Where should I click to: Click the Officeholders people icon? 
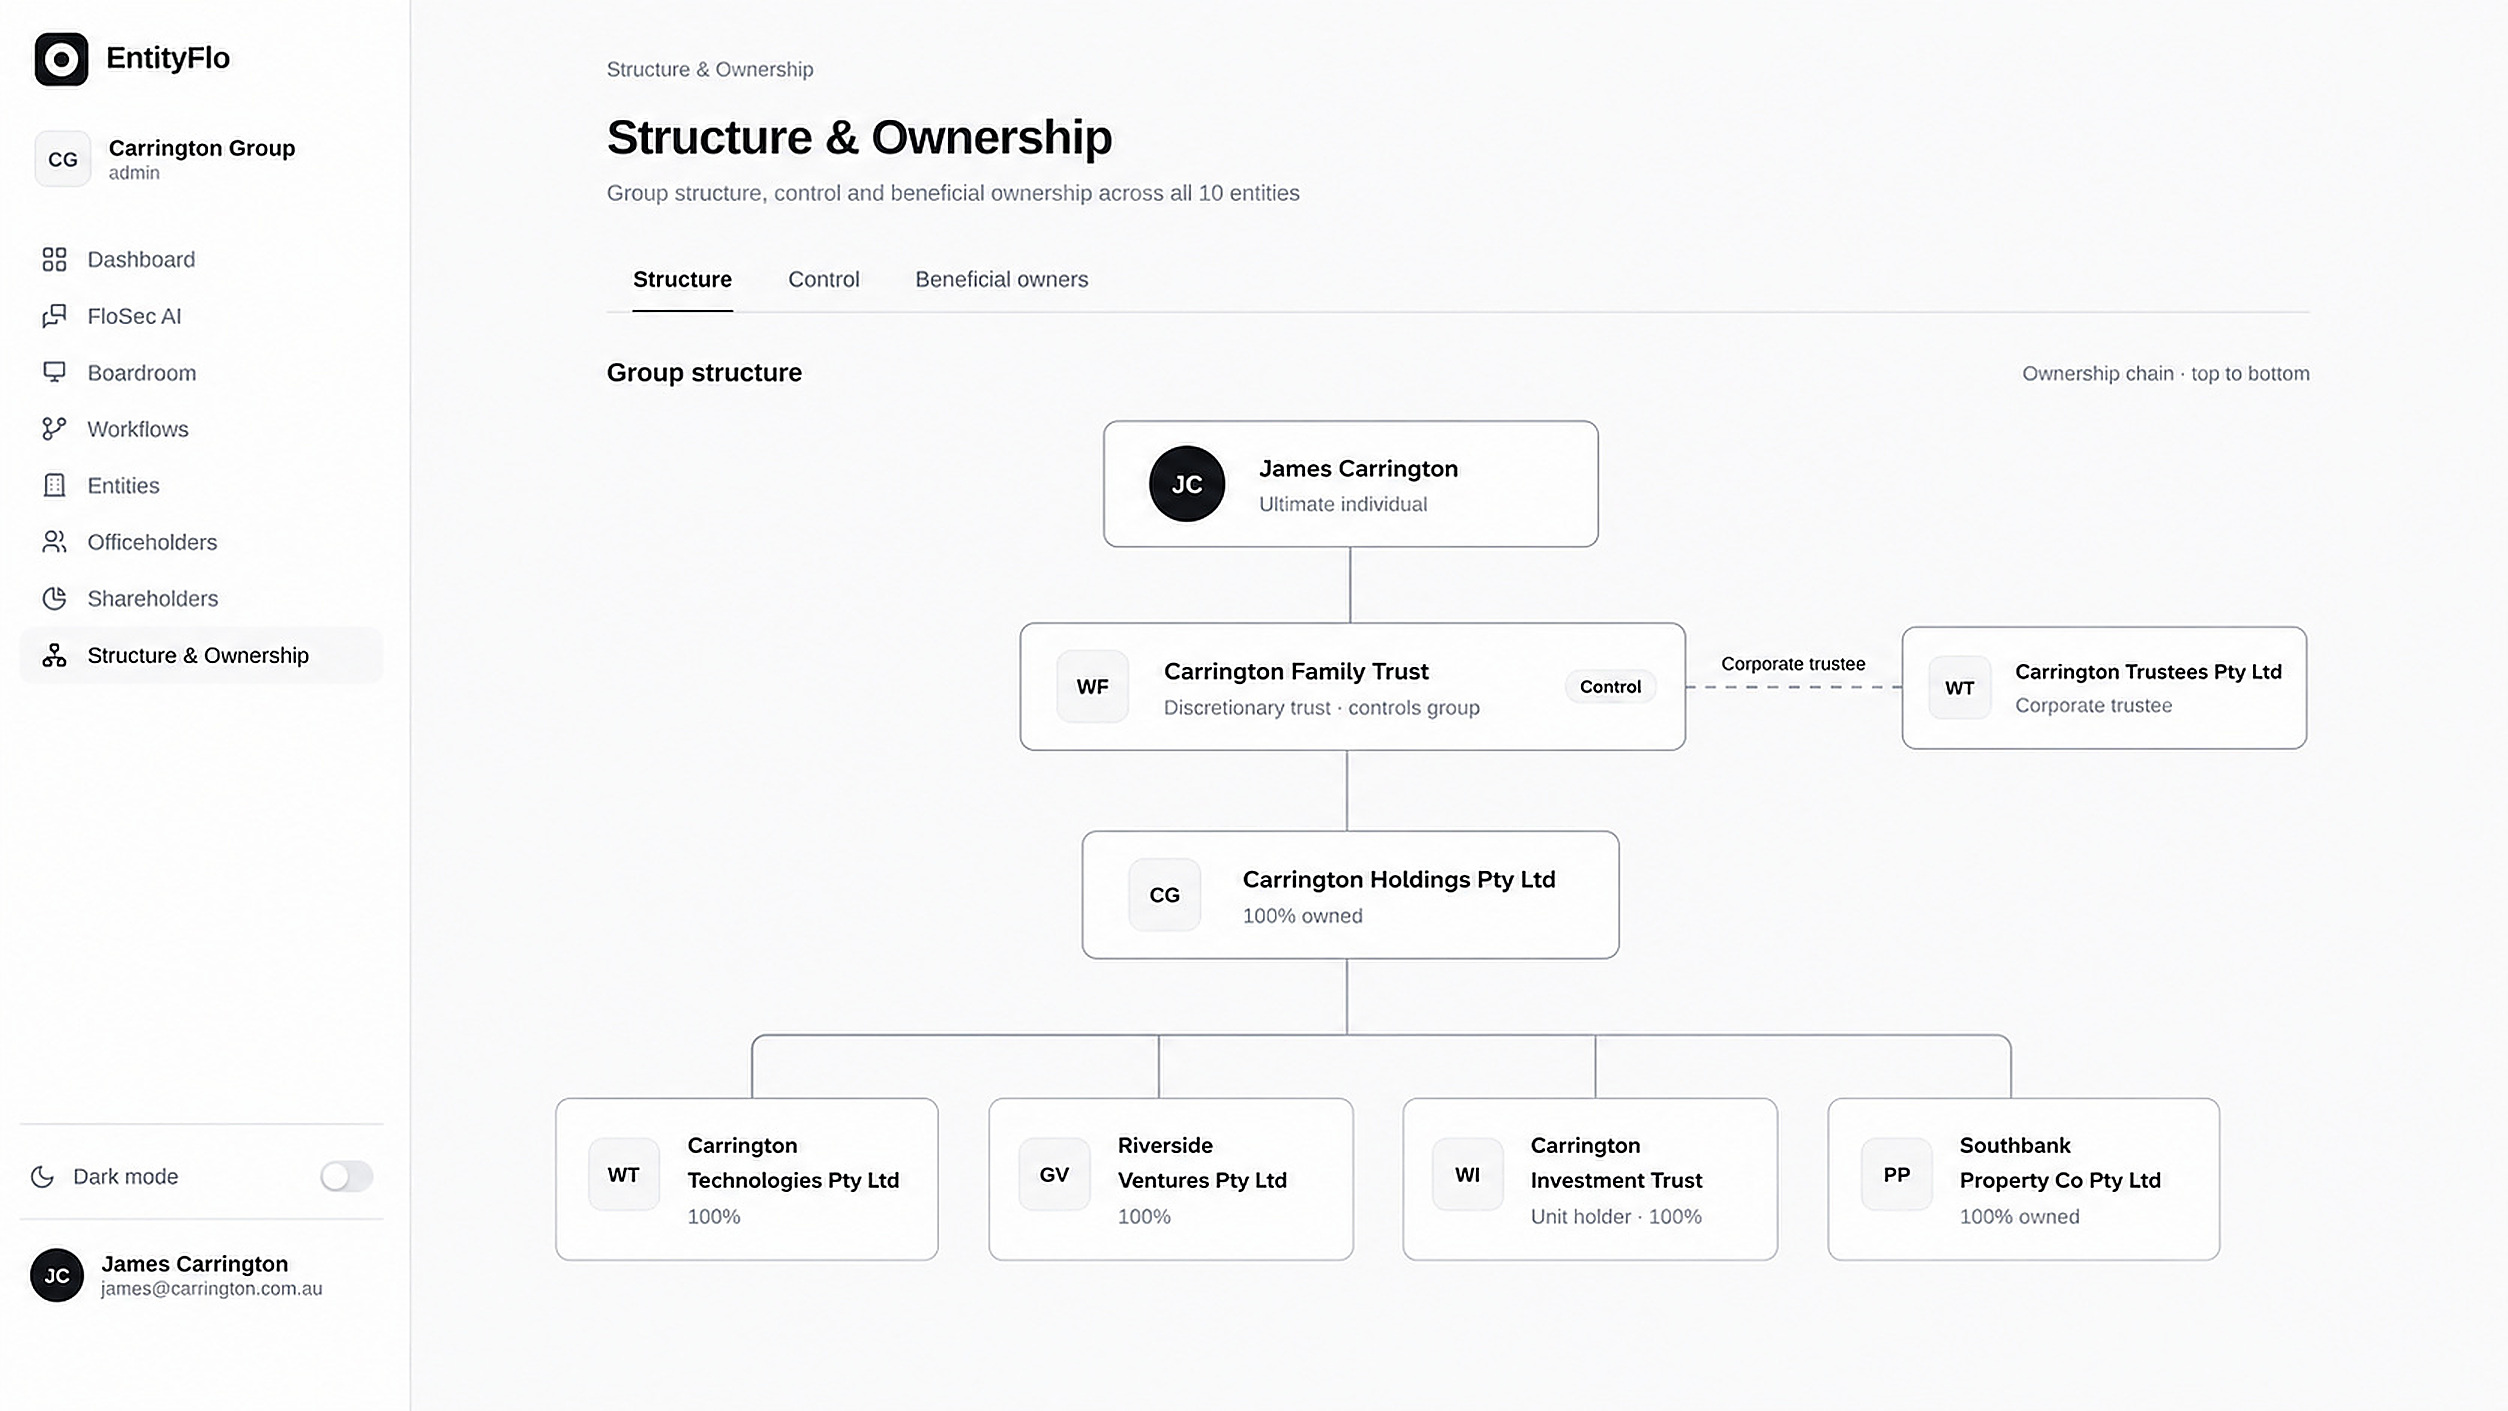pos(54,542)
